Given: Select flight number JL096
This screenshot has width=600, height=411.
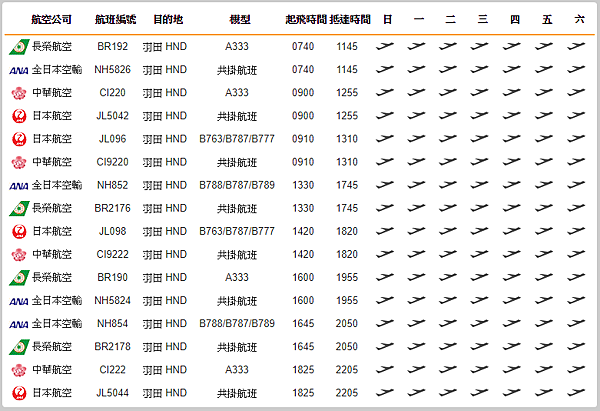Looking at the screenshot, I should 112,139.
